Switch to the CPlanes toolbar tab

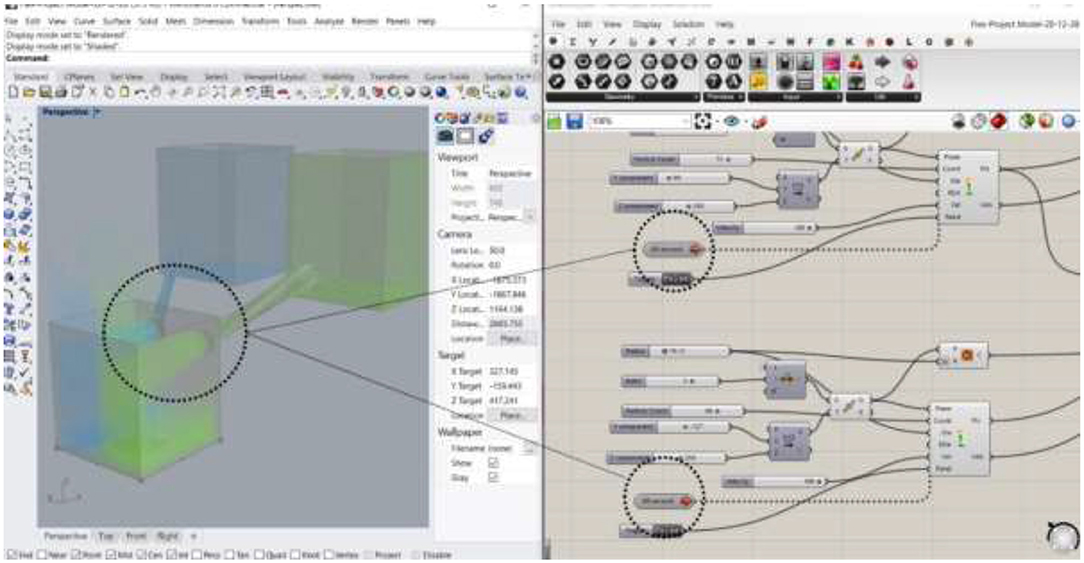80,77
